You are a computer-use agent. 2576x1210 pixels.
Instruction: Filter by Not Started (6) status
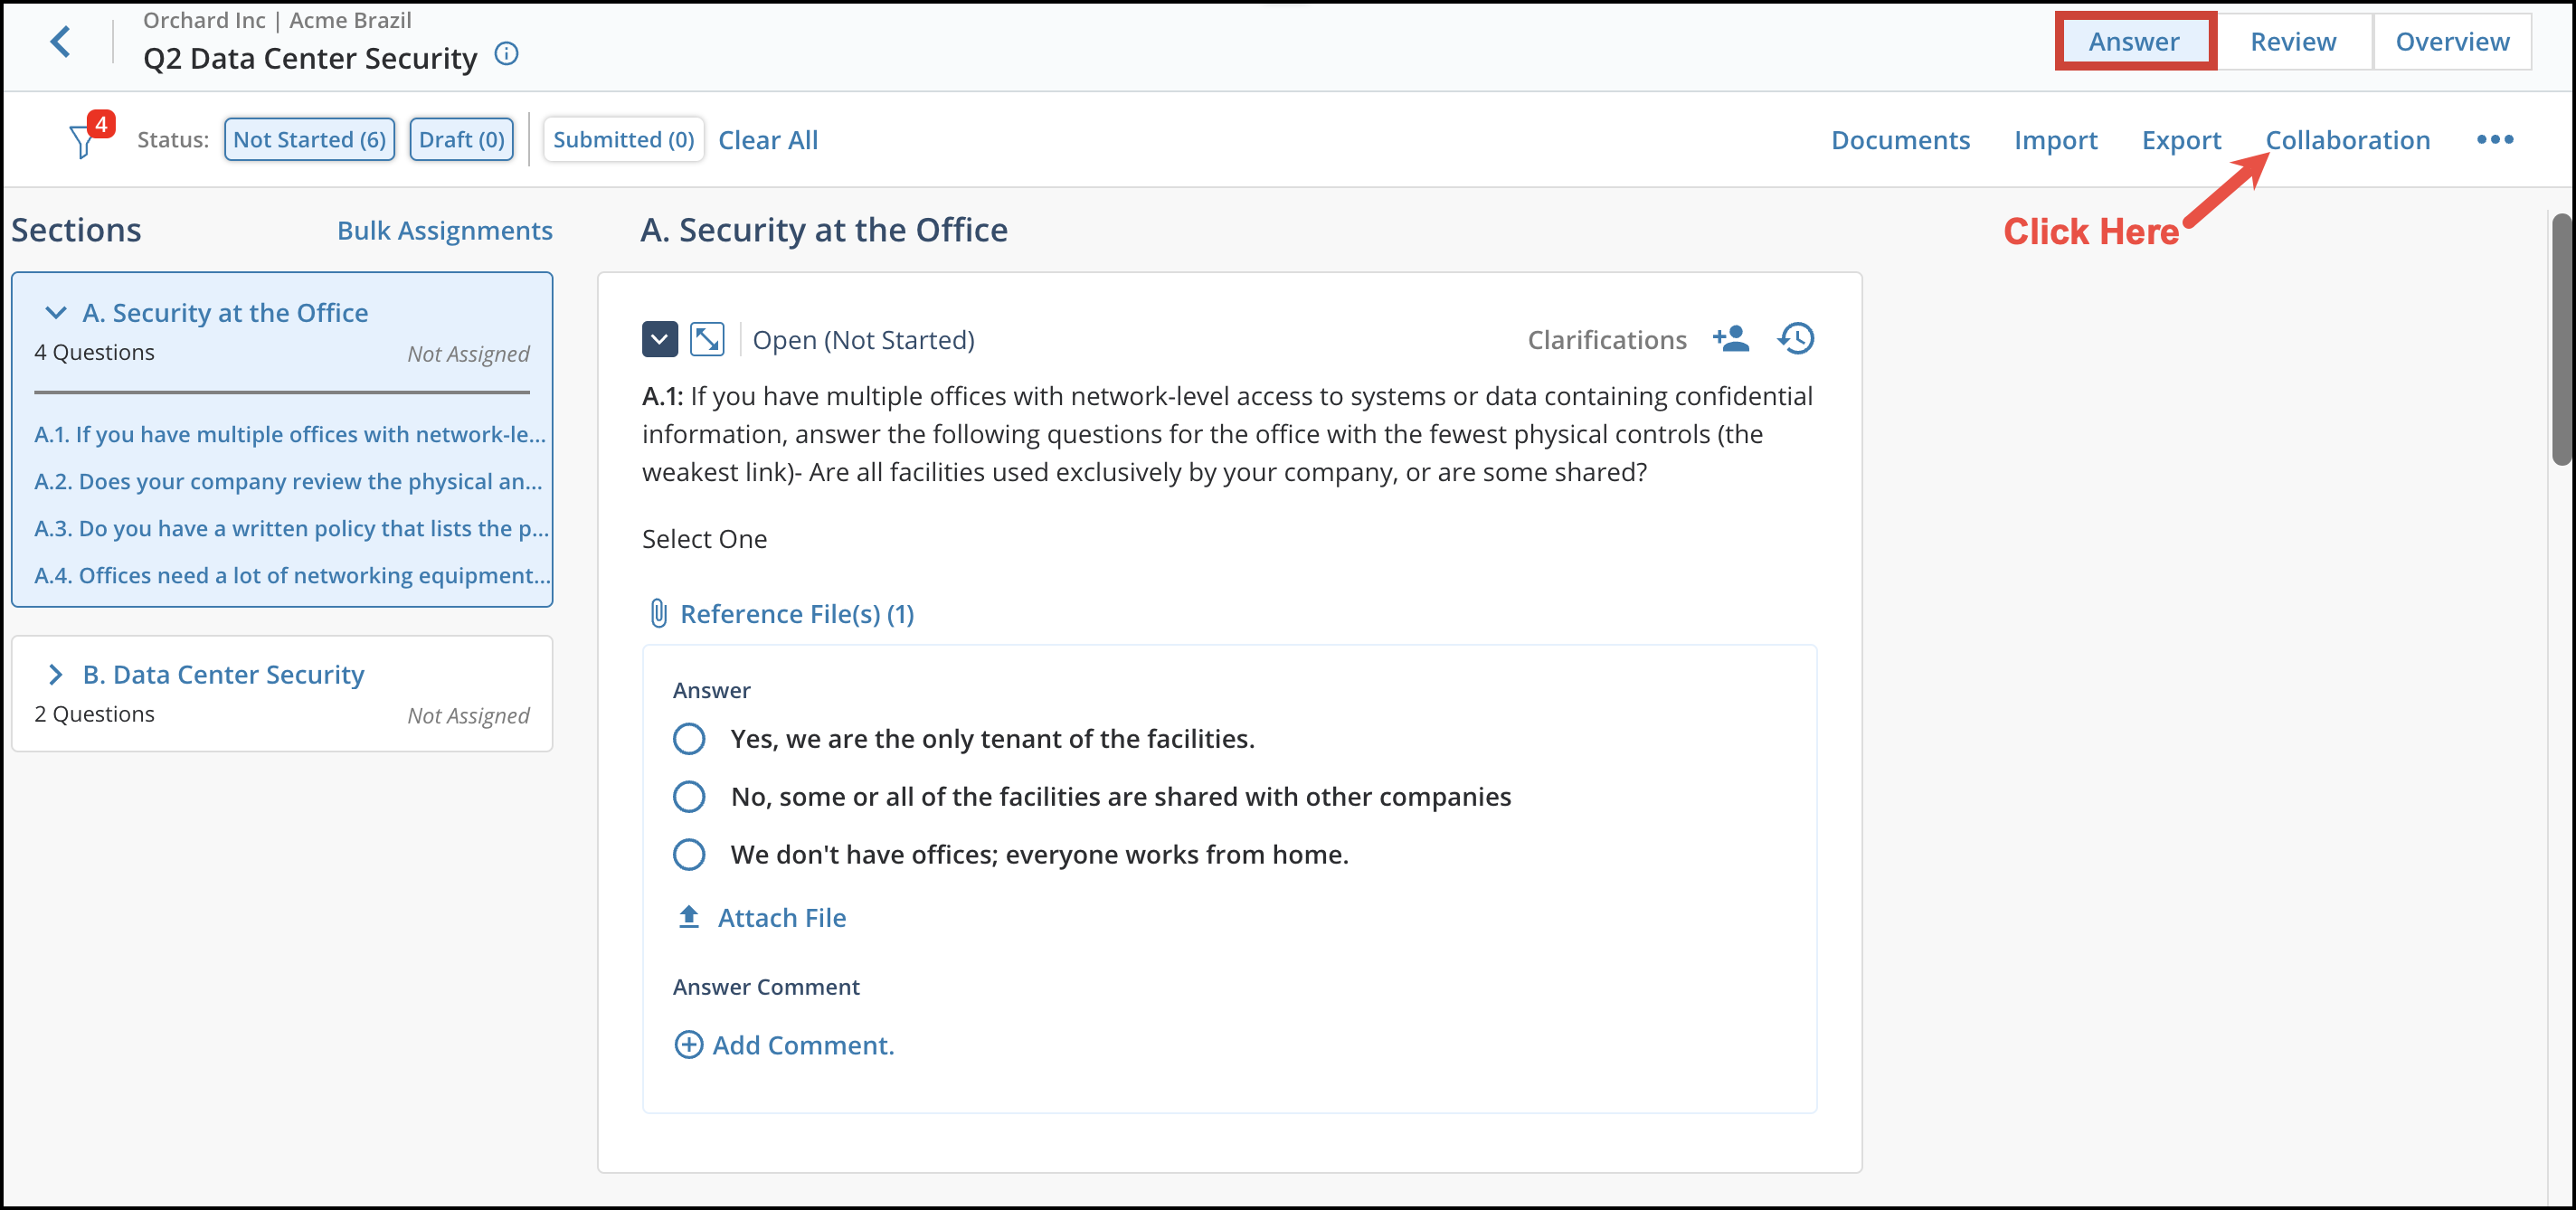tap(309, 139)
